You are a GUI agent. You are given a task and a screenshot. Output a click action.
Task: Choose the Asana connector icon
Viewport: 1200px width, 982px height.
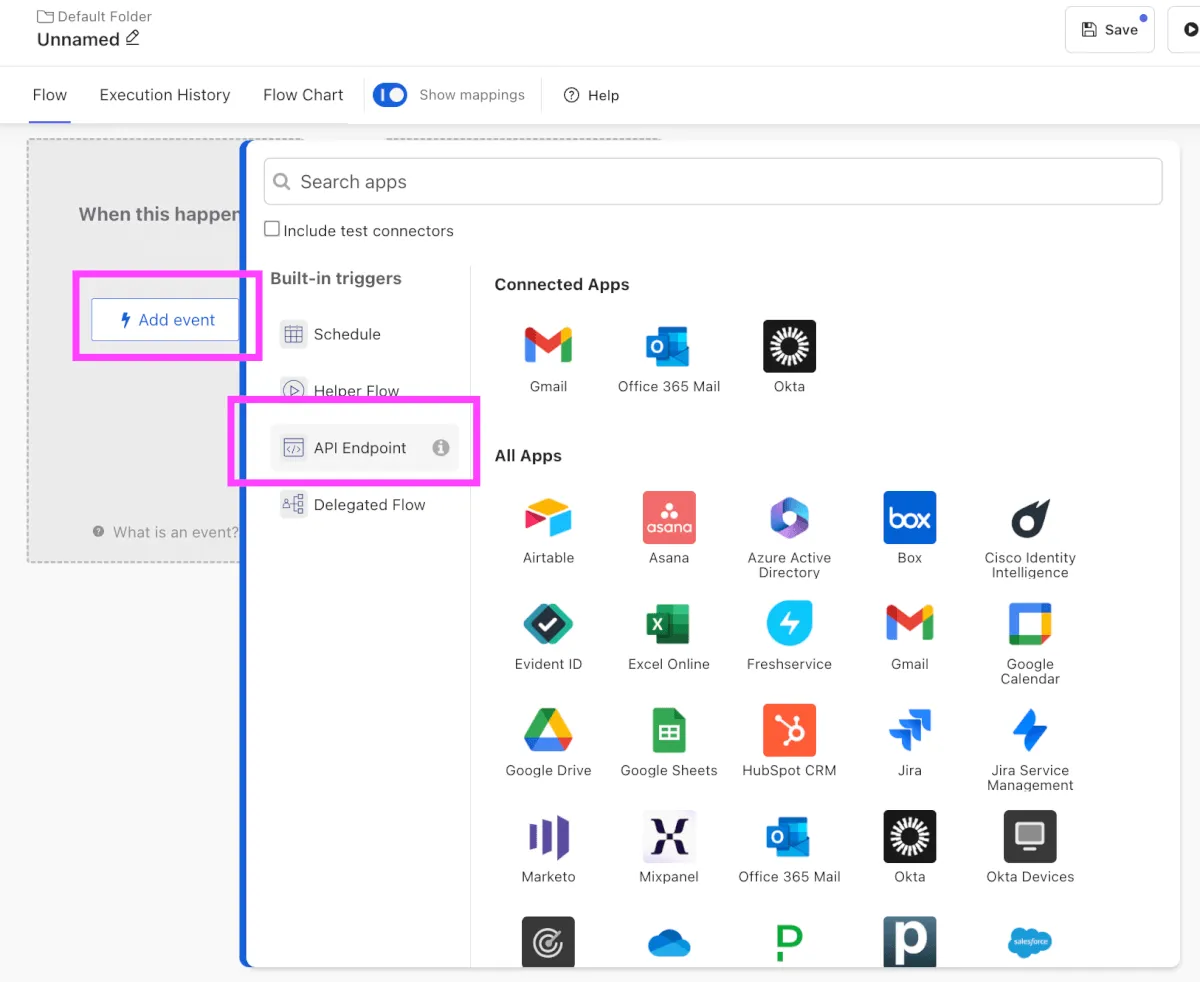click(x=669, y=518)
